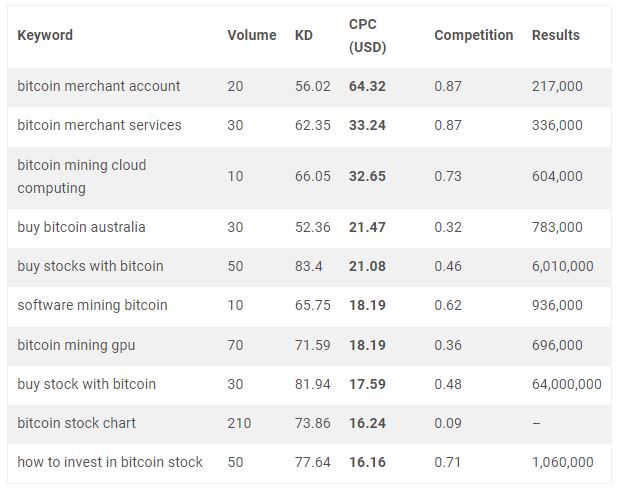Screen dimensions: 620x488
Task: Click the 64.32 CPC value
Action: coord(367,86)
